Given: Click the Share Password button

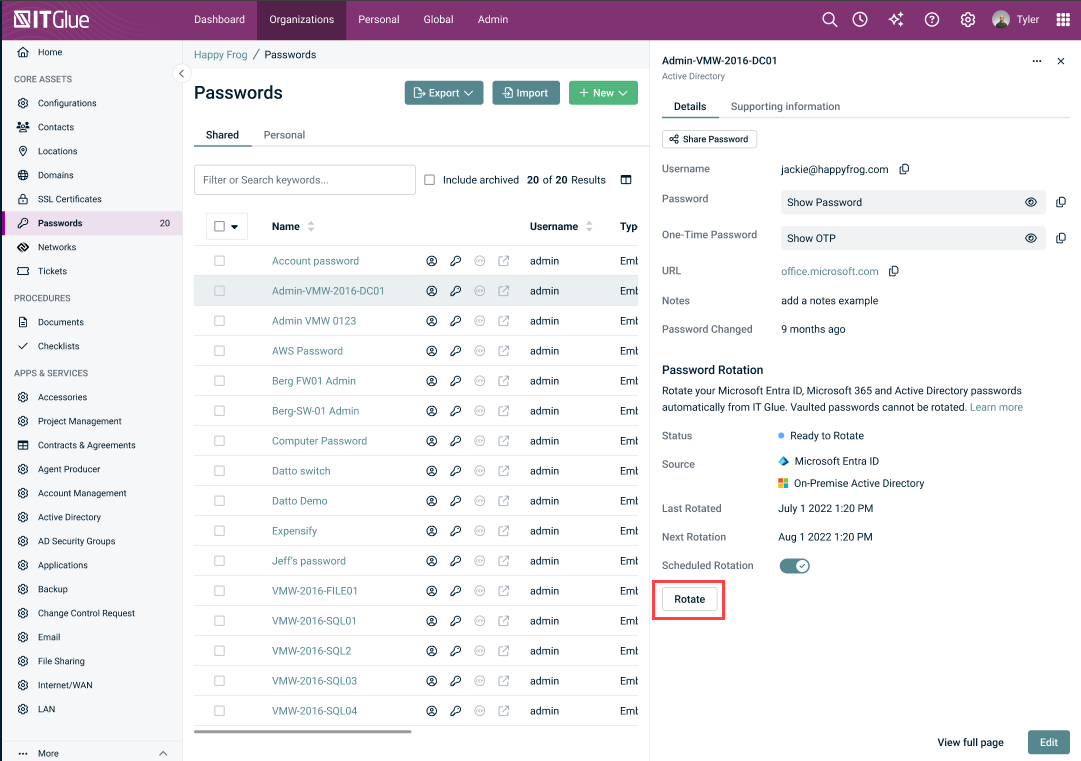Looking at the screenshot, I should click(x=709, y=139).
